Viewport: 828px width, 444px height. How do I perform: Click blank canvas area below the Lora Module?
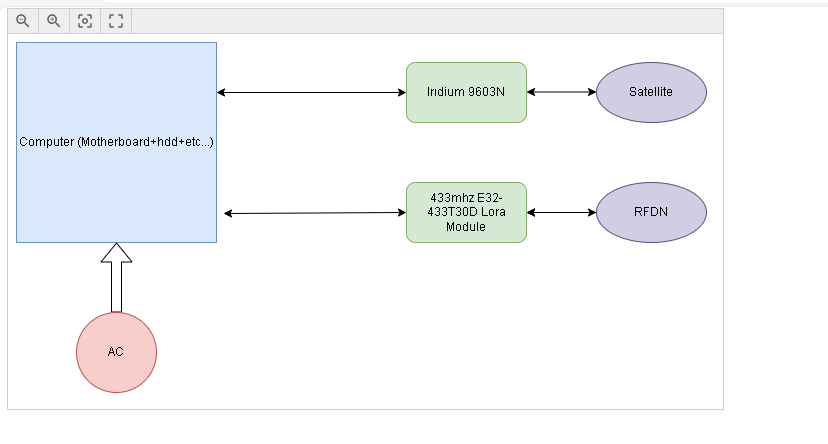(x=466, y=320)
